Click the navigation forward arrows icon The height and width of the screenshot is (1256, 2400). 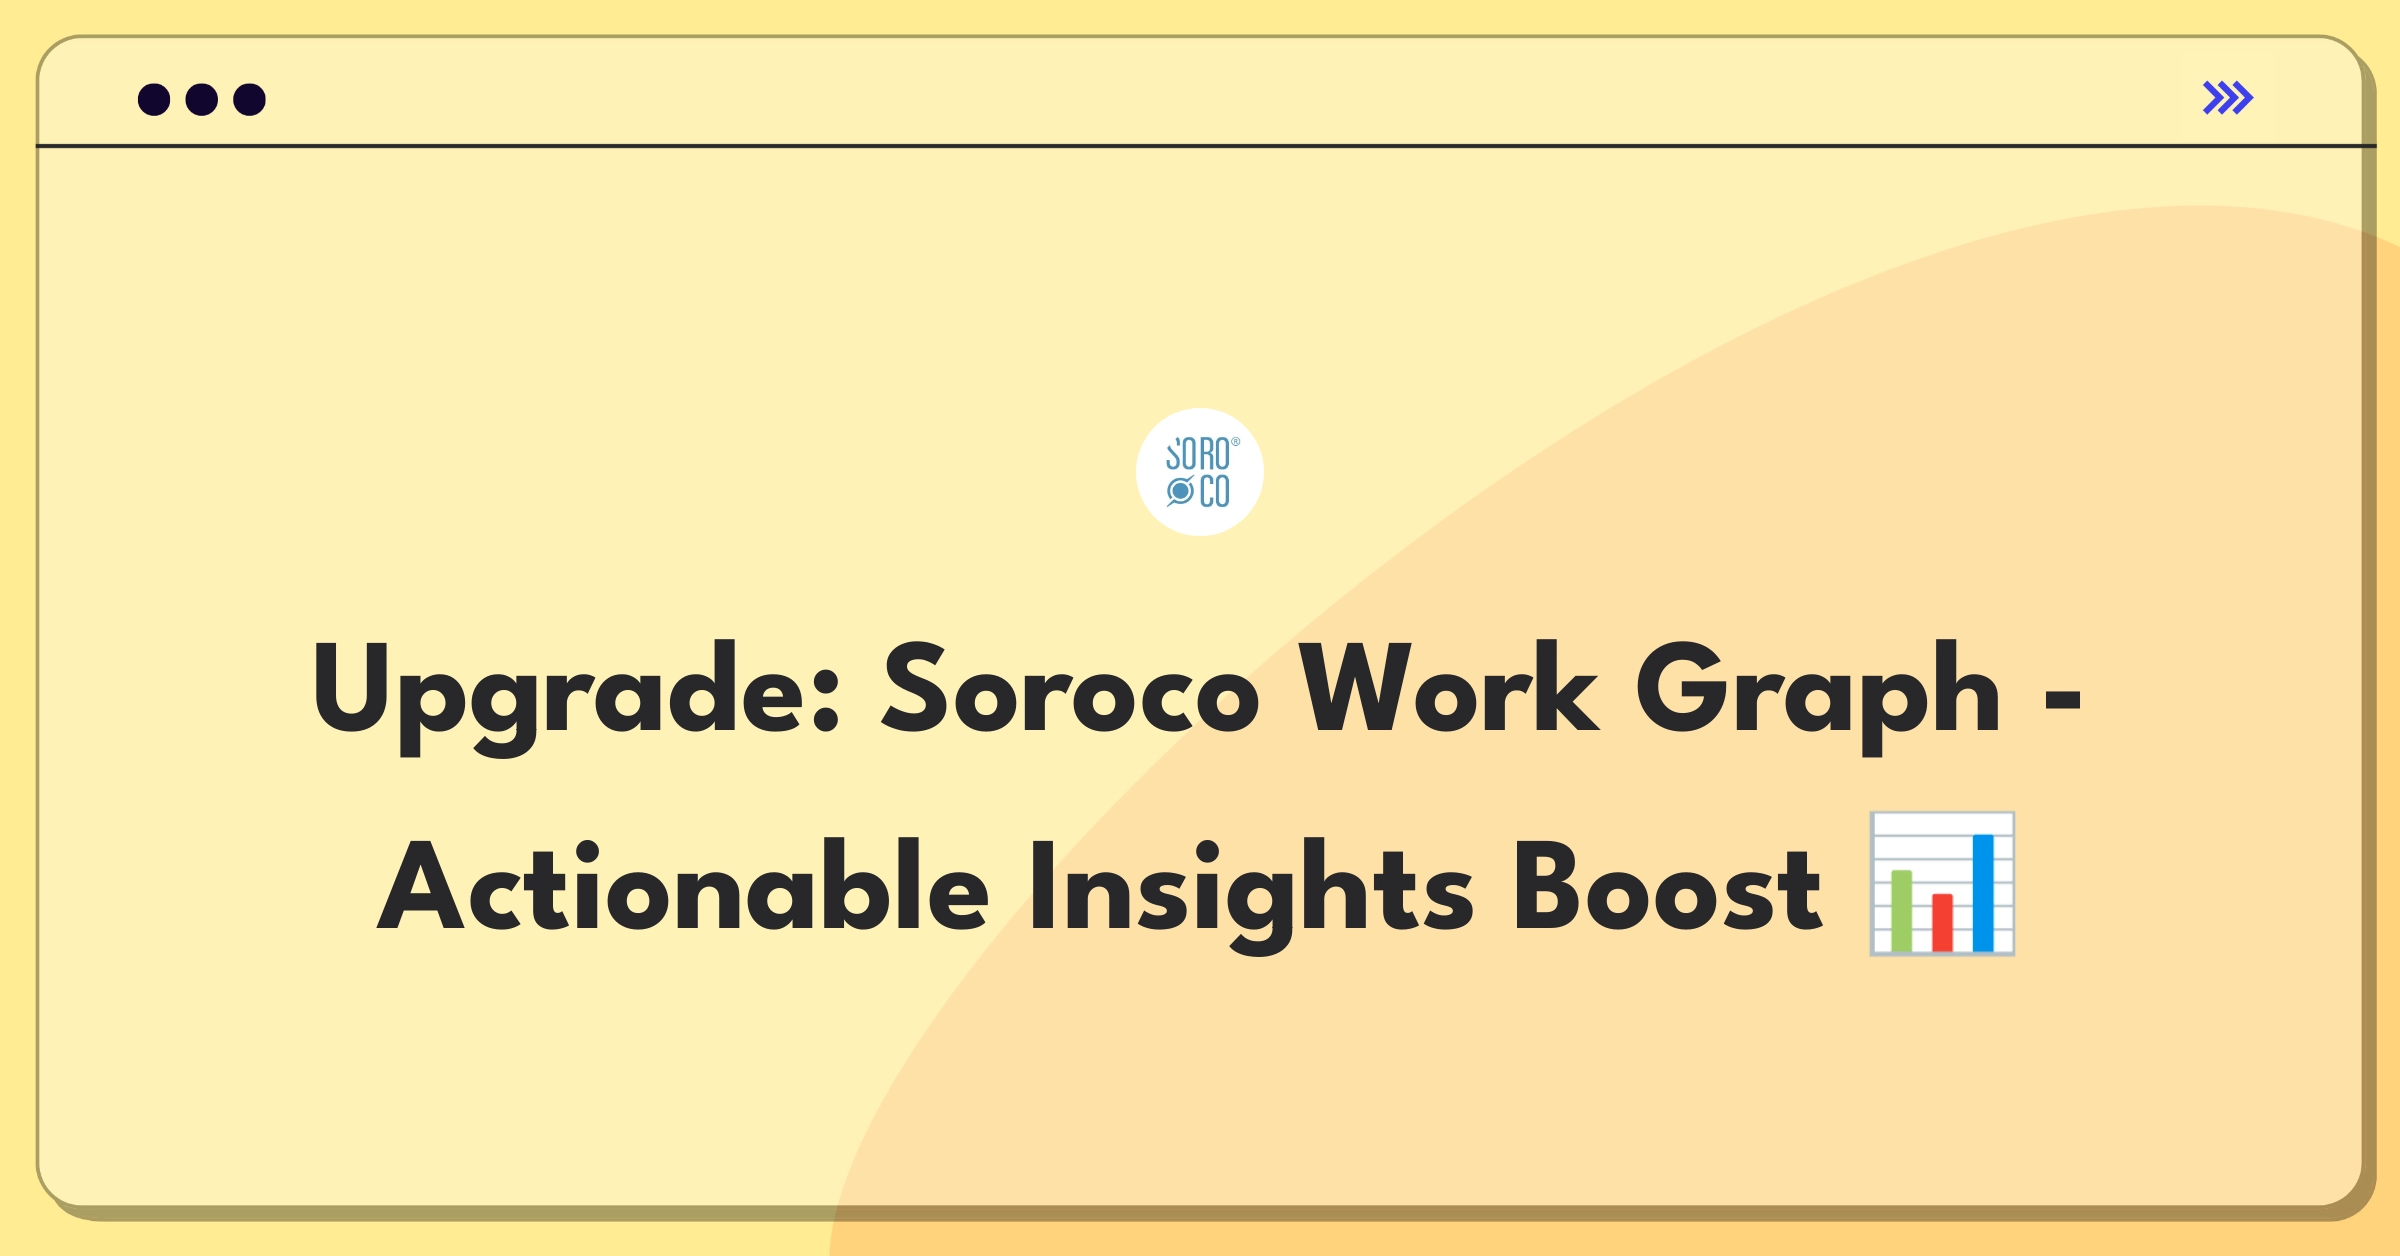[2229, 100]
